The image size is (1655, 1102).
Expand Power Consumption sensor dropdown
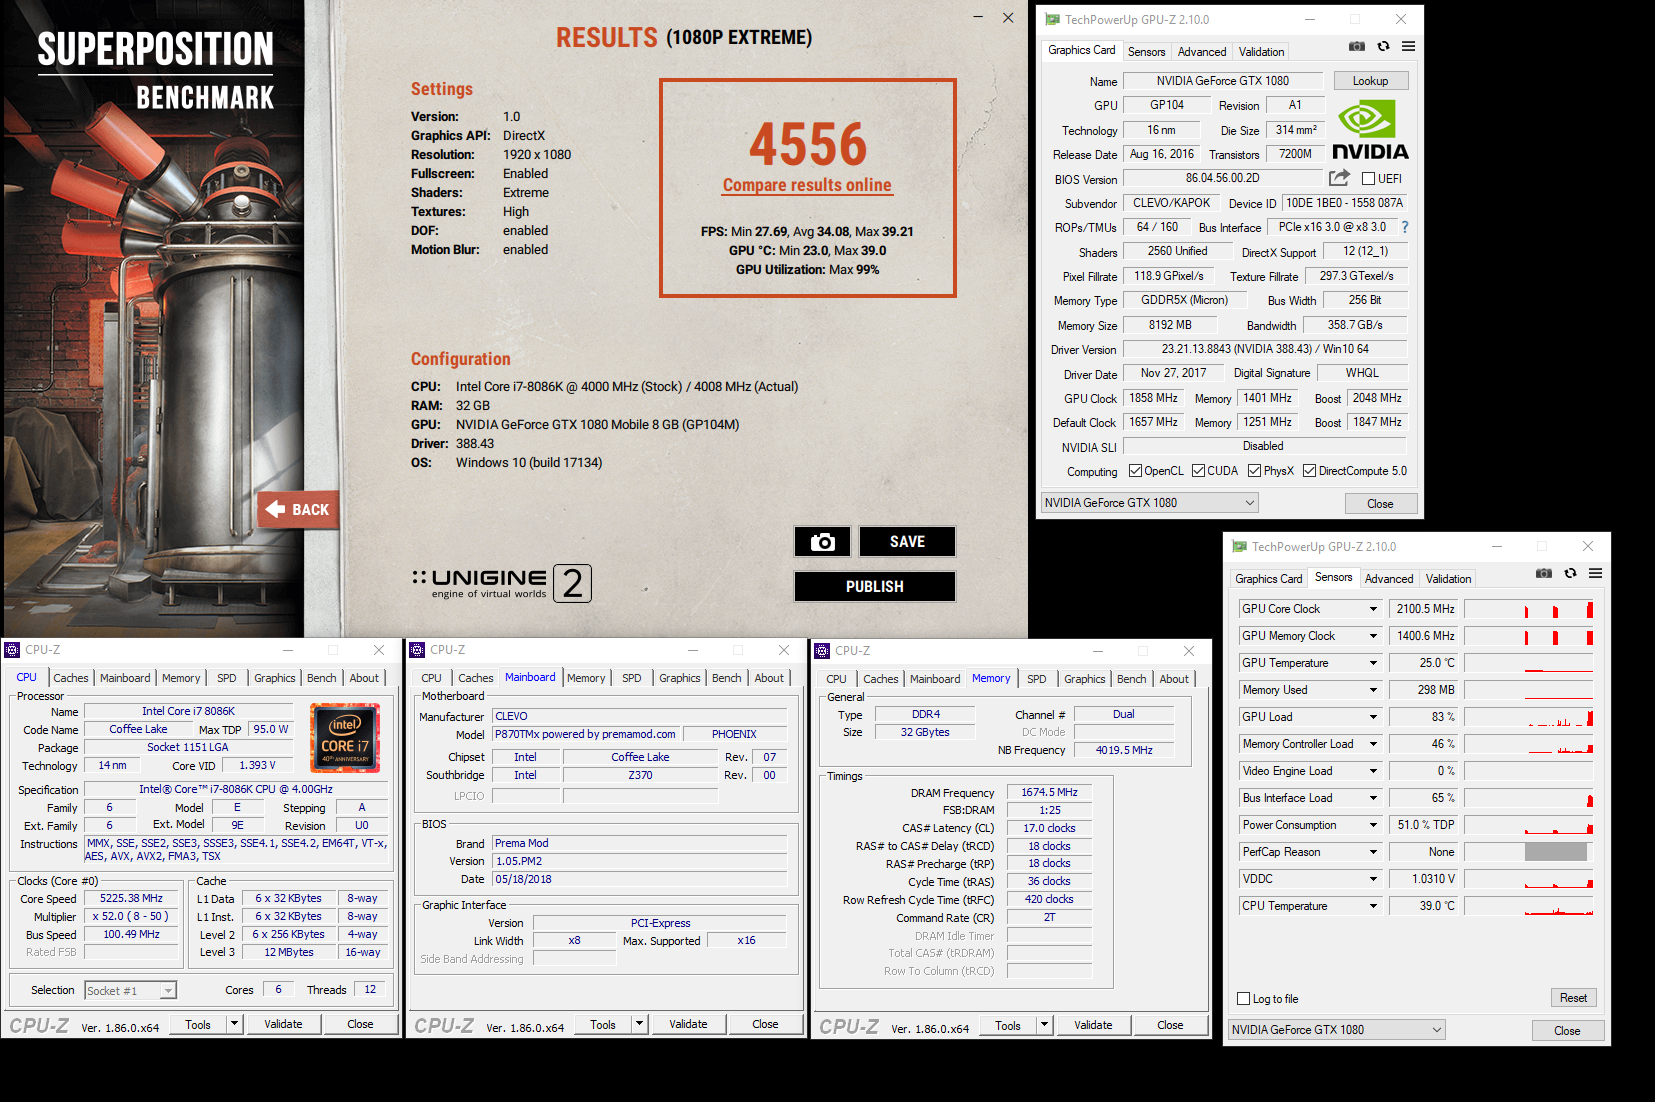(1373, 825)
